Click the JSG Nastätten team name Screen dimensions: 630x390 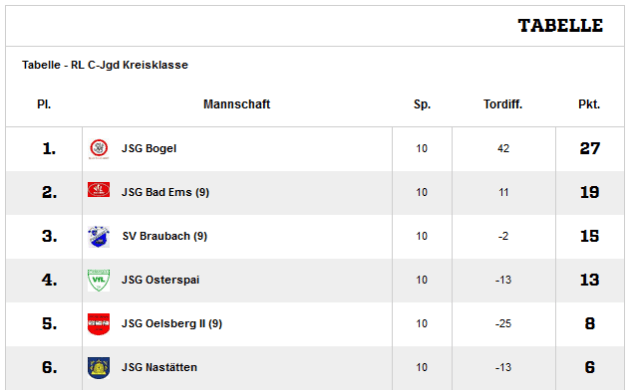[x=160, y=368]
